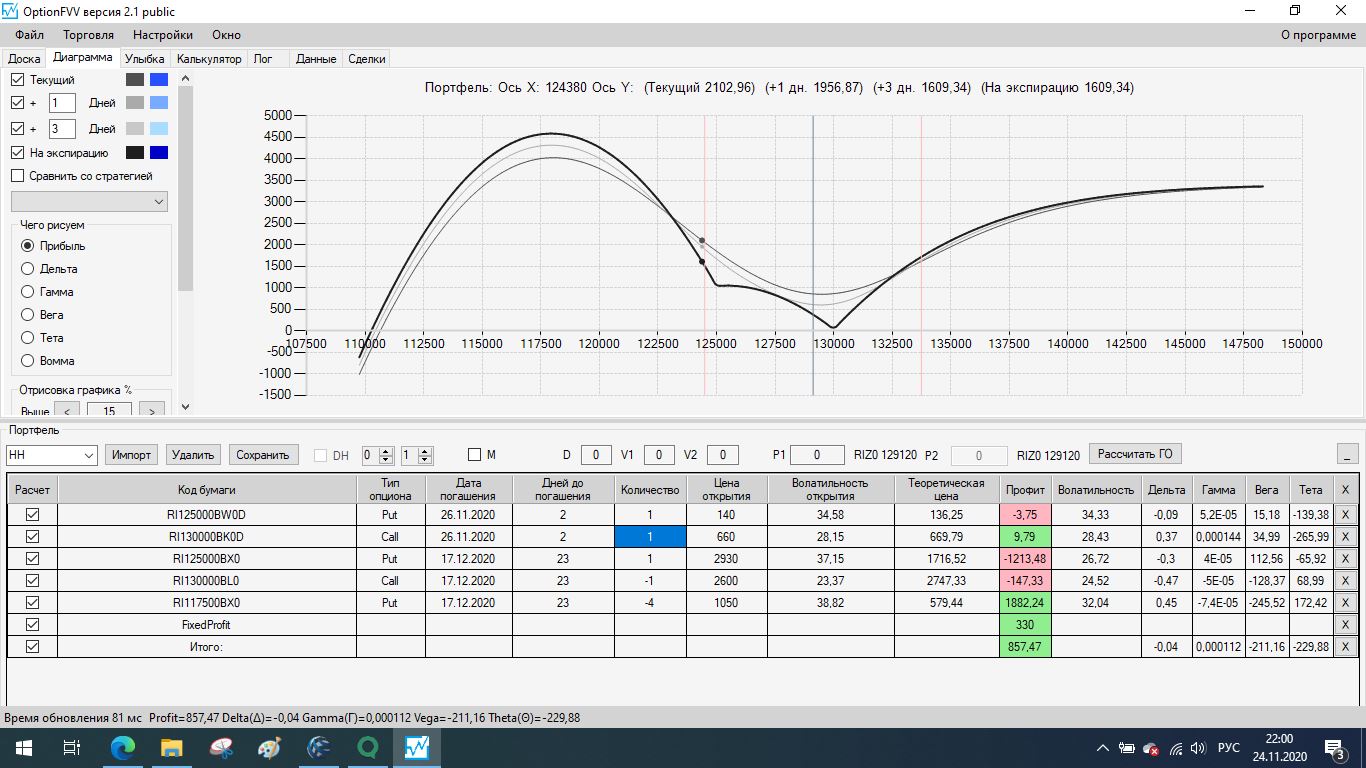1366x768 pixels.
Task: Open Task View on the taskbar
Action: (x=72, y=747)
